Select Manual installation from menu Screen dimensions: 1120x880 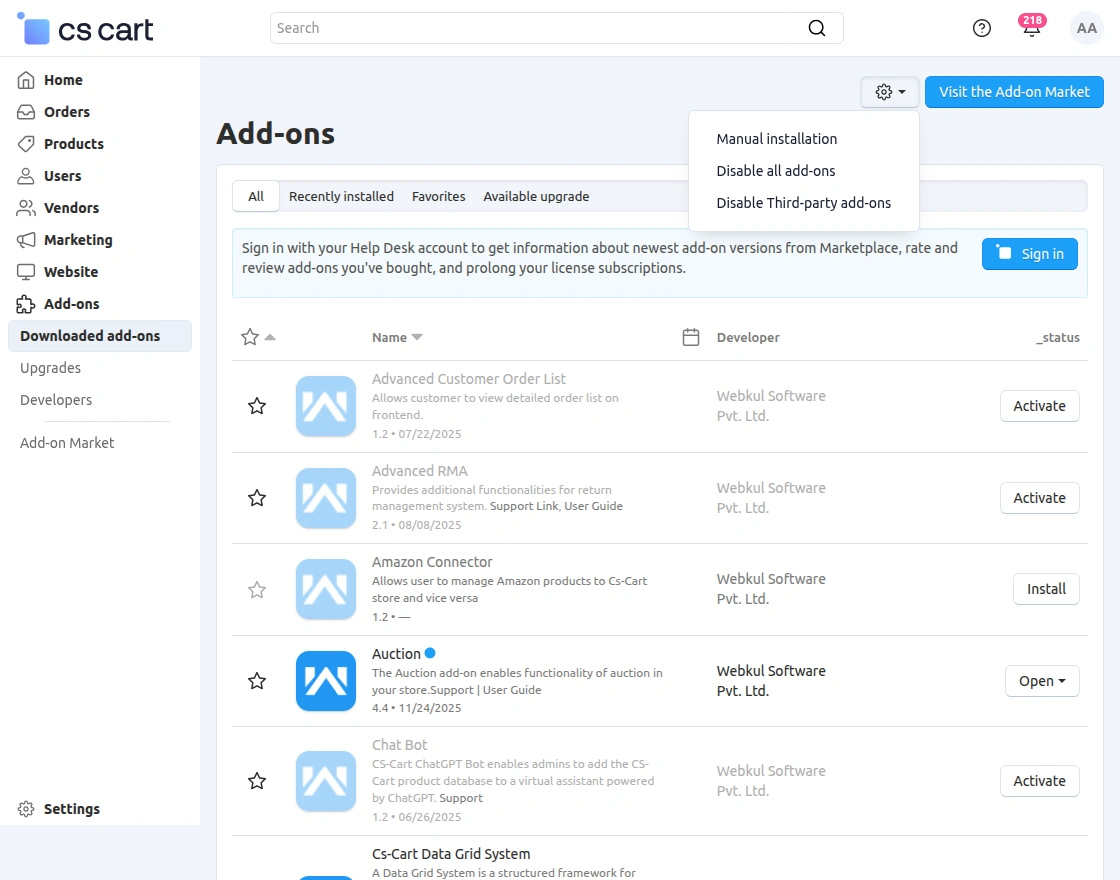click(777, 139)
